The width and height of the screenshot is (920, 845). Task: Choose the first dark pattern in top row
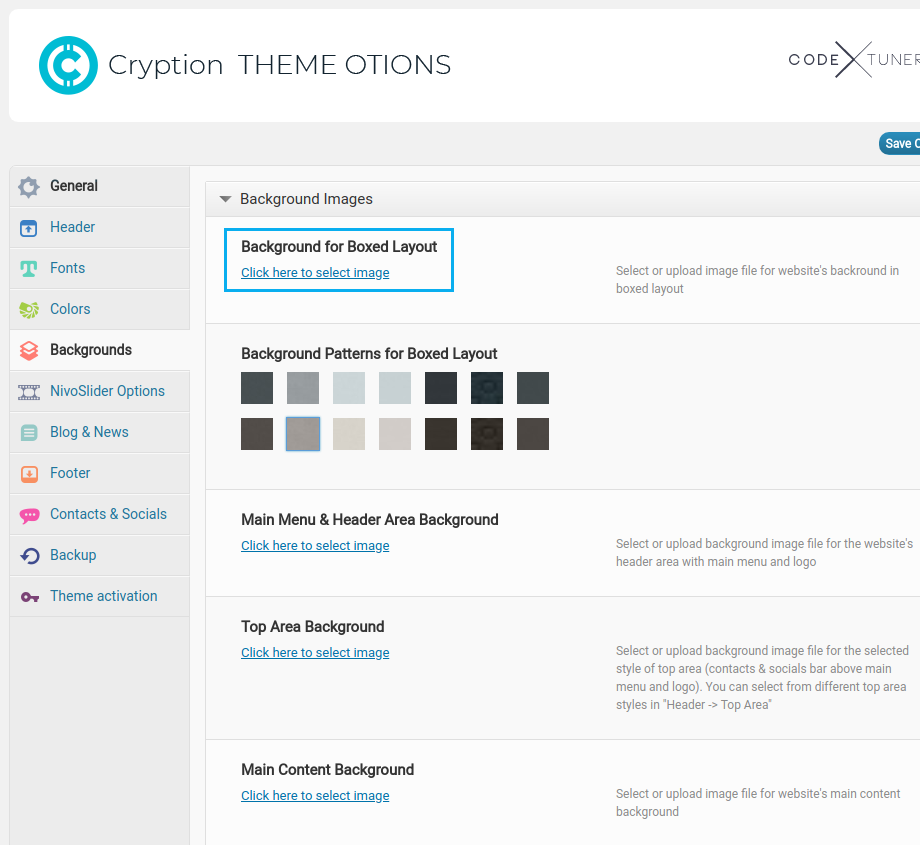click(257, 388)
